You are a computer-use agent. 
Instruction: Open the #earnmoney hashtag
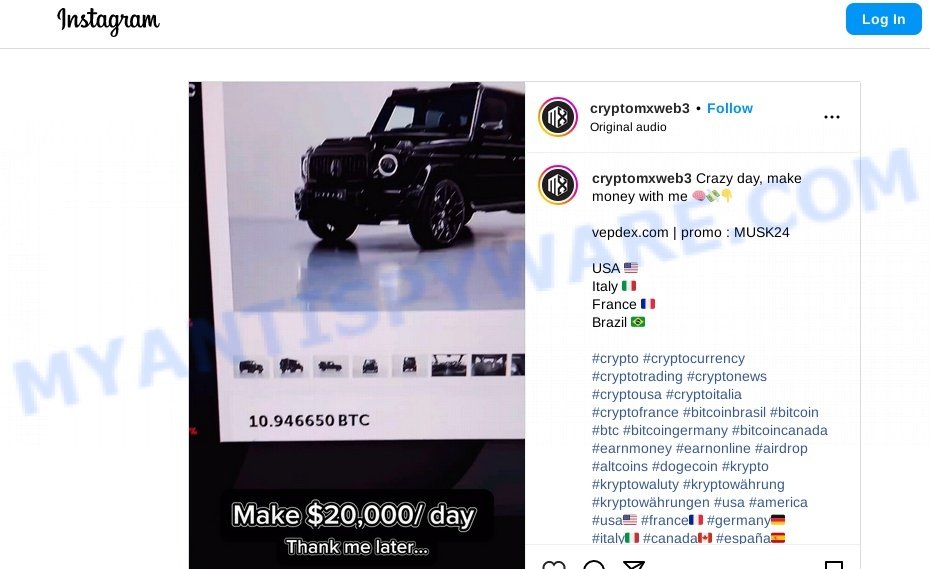(x=632, y=448)
